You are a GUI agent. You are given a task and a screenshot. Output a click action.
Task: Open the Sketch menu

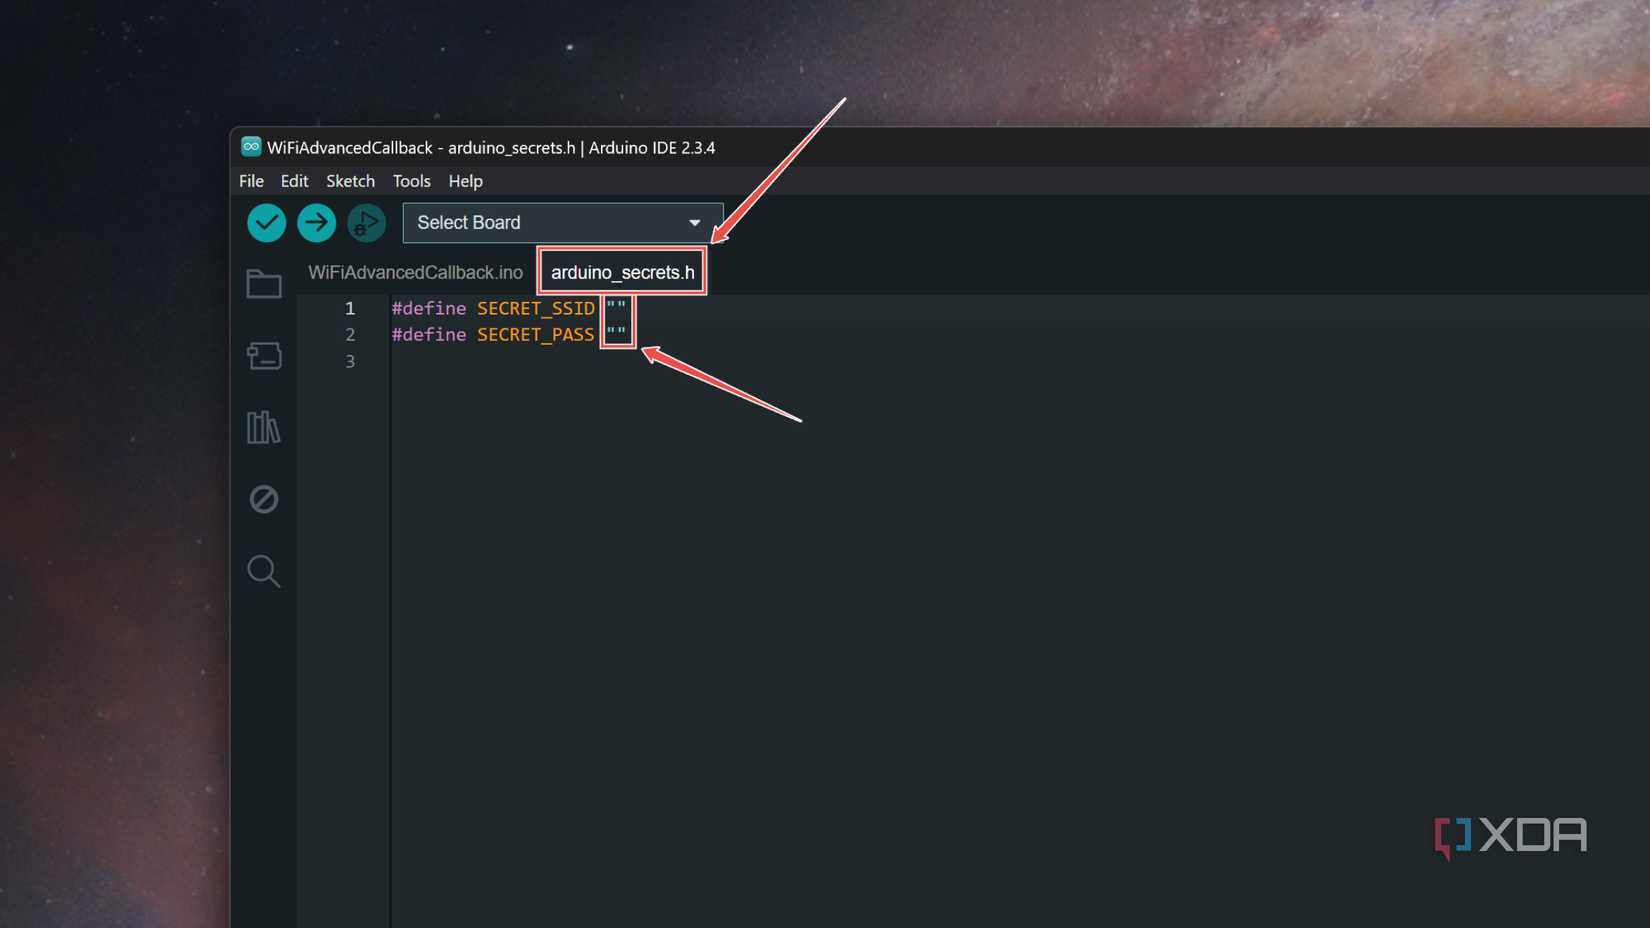pos(350,181)
